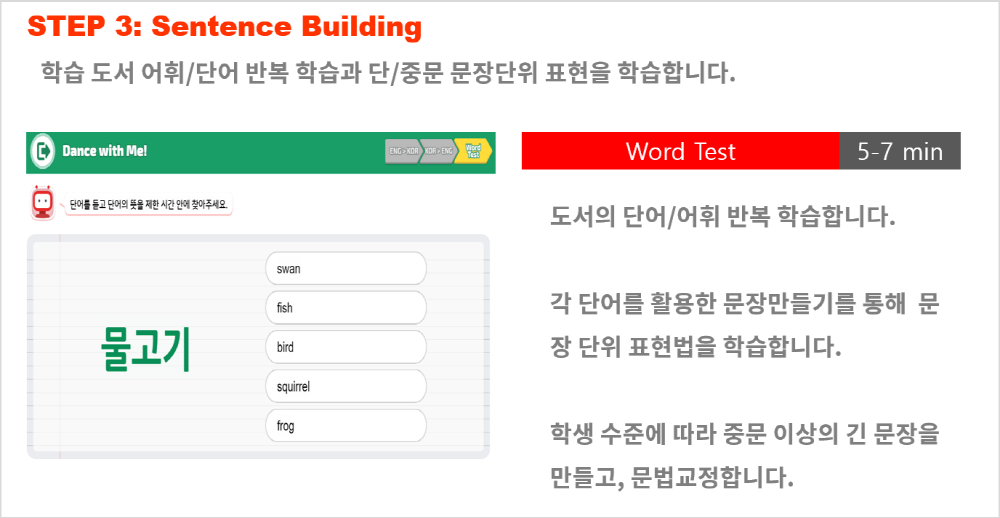Screen dimensions: 1000x518
Task: Select the ENG > KOR step tab
Action: click(x=402, y=152)
